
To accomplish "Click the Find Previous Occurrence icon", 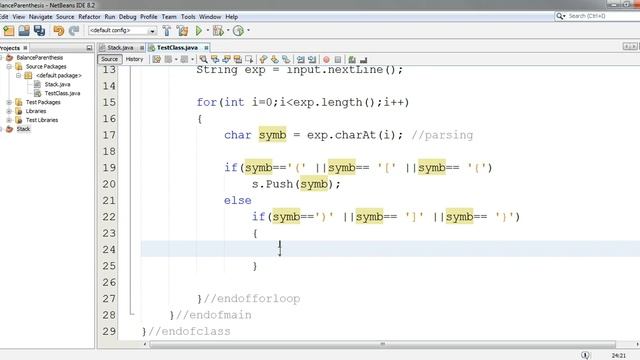I will tap(215, 60).
